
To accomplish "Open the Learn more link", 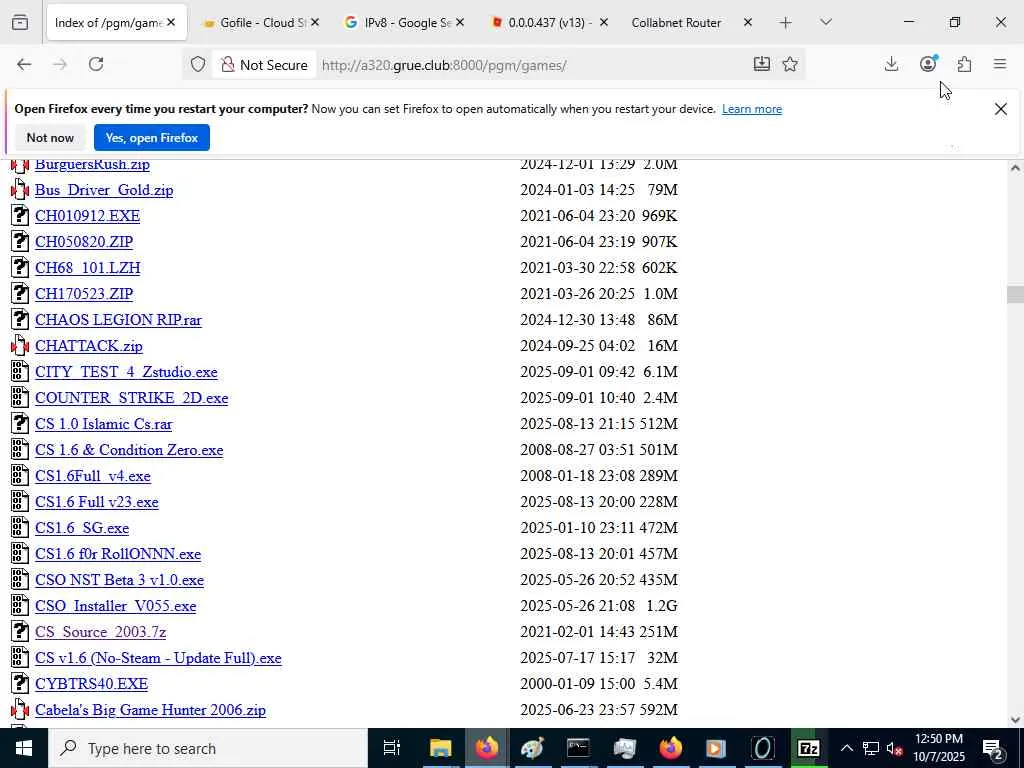I will pyautogui.click(x=752, y=109).
